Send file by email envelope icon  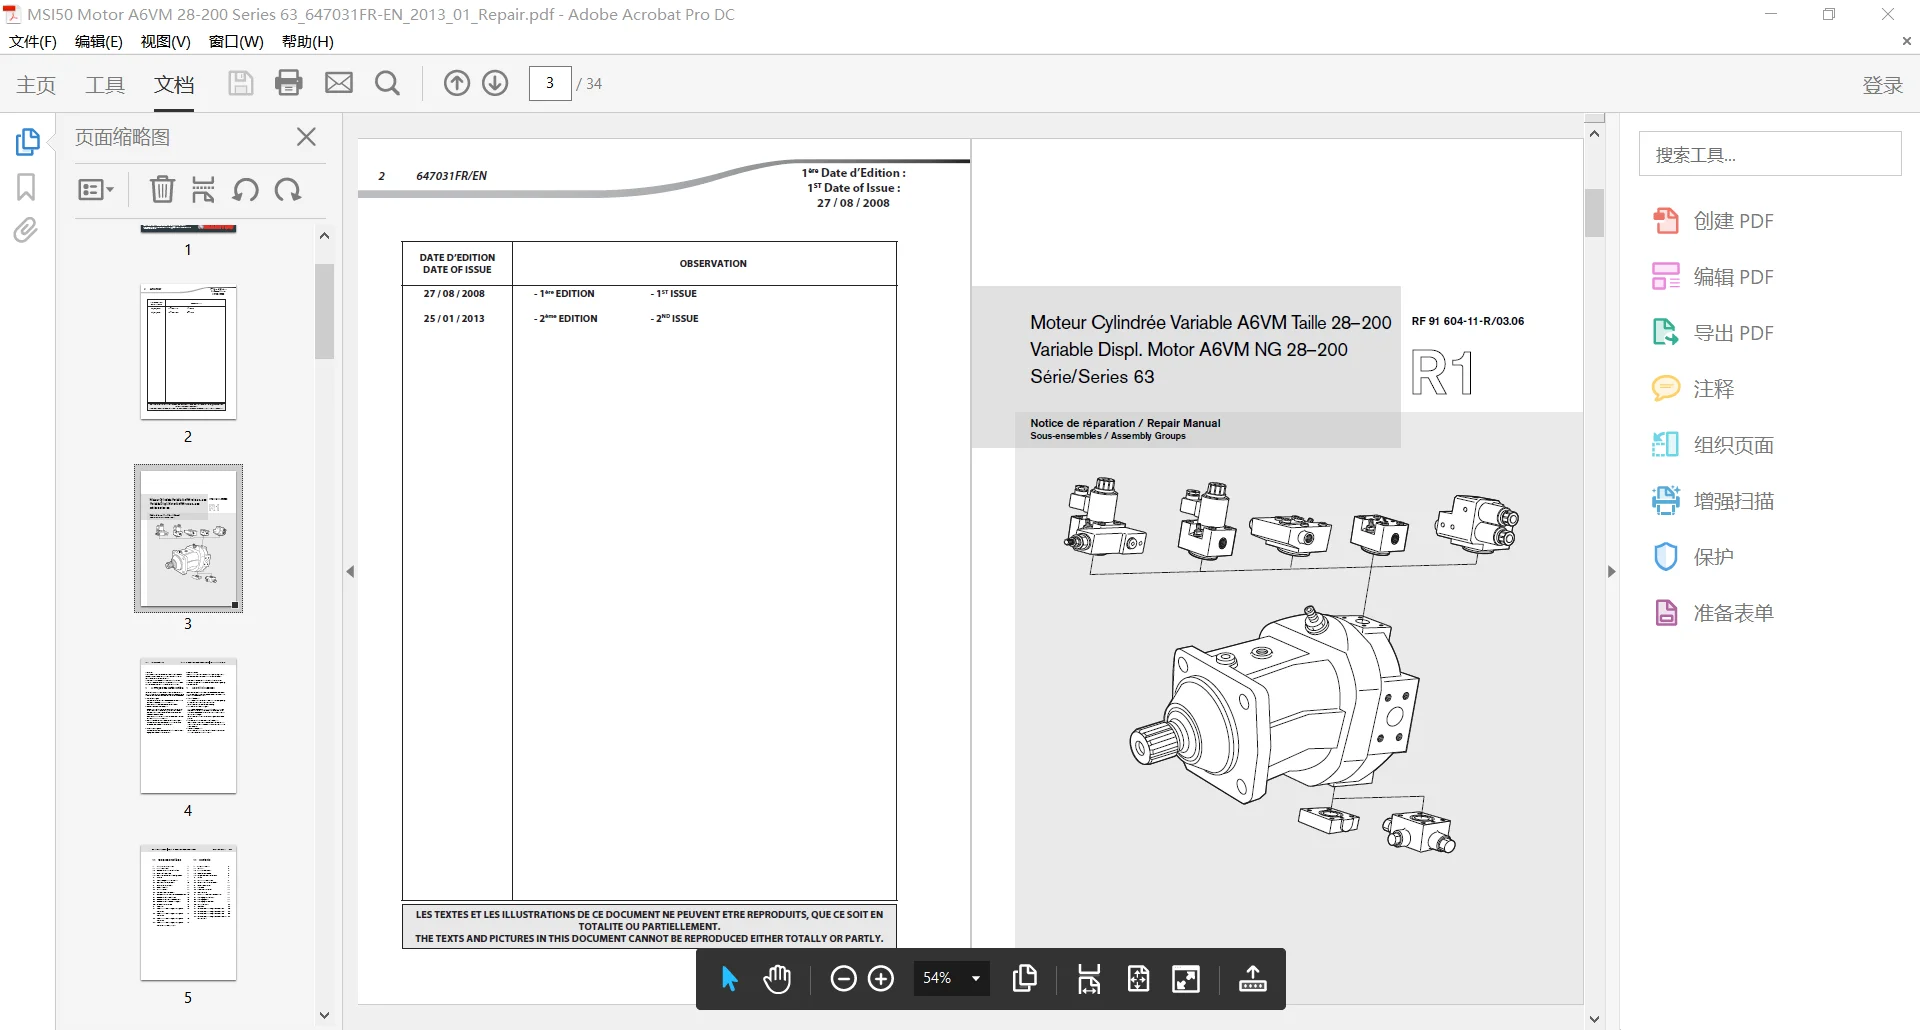tap(339, 83)
